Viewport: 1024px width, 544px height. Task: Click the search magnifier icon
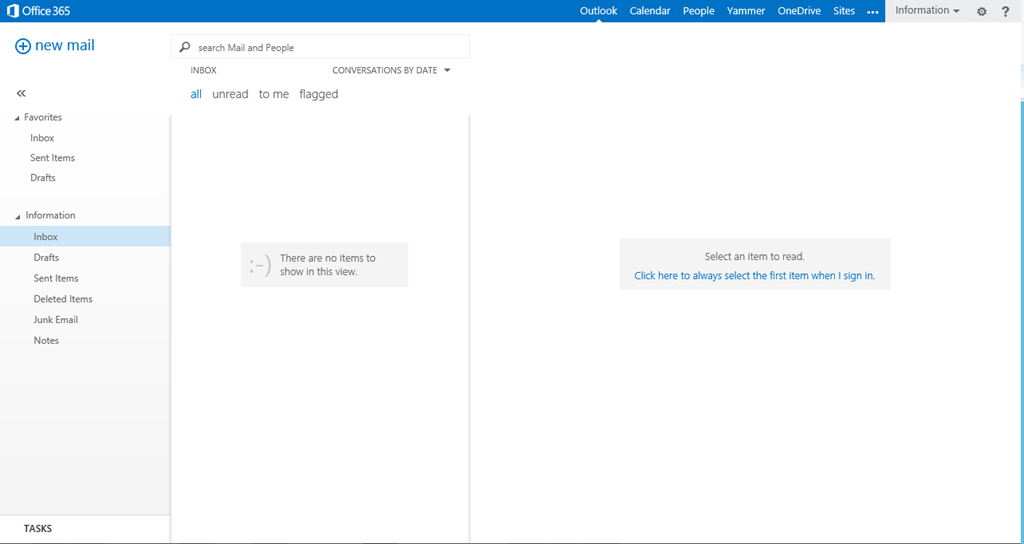(185, 47)
